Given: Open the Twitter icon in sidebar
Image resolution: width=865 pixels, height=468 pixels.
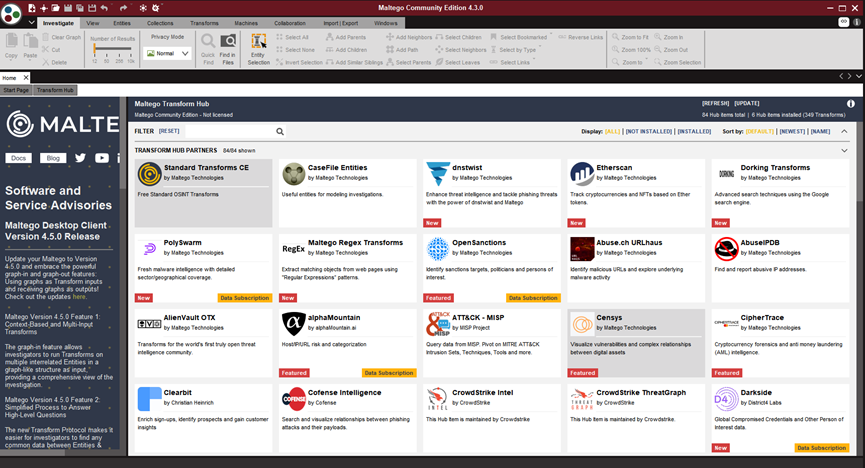Looking at the screenshot, I should (x=81, y=158).
